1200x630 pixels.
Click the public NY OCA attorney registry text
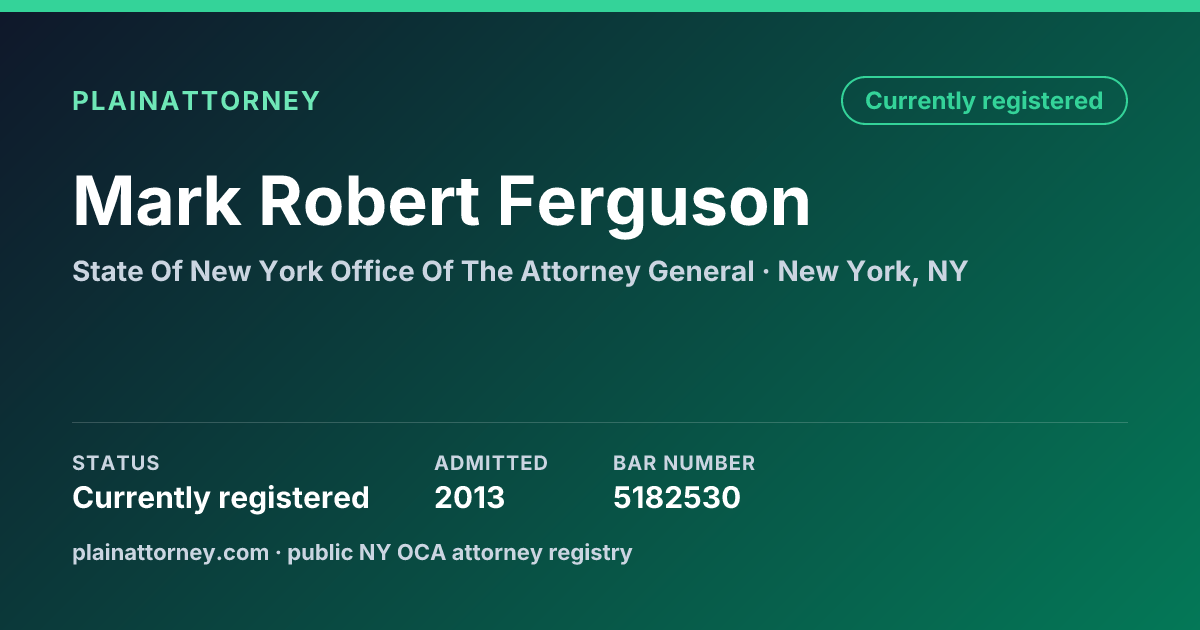coord(460,552)
